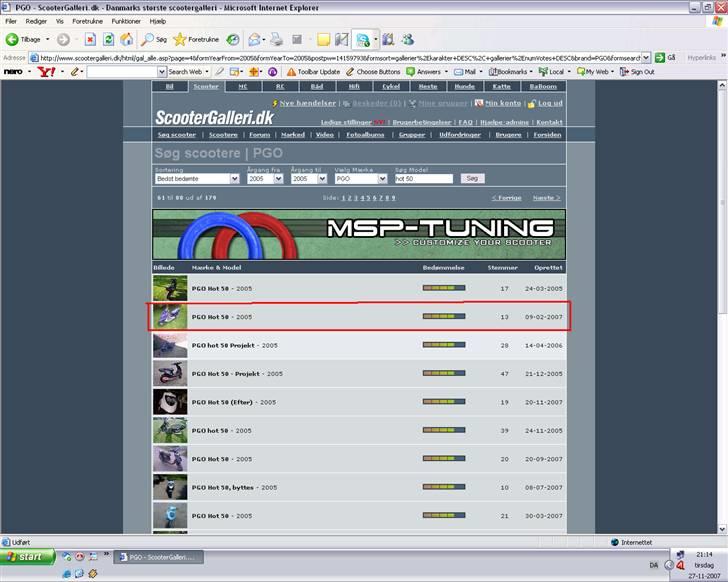Screen dimensions: 728x582
Task: Click the Søg search button
Action: 472,178
